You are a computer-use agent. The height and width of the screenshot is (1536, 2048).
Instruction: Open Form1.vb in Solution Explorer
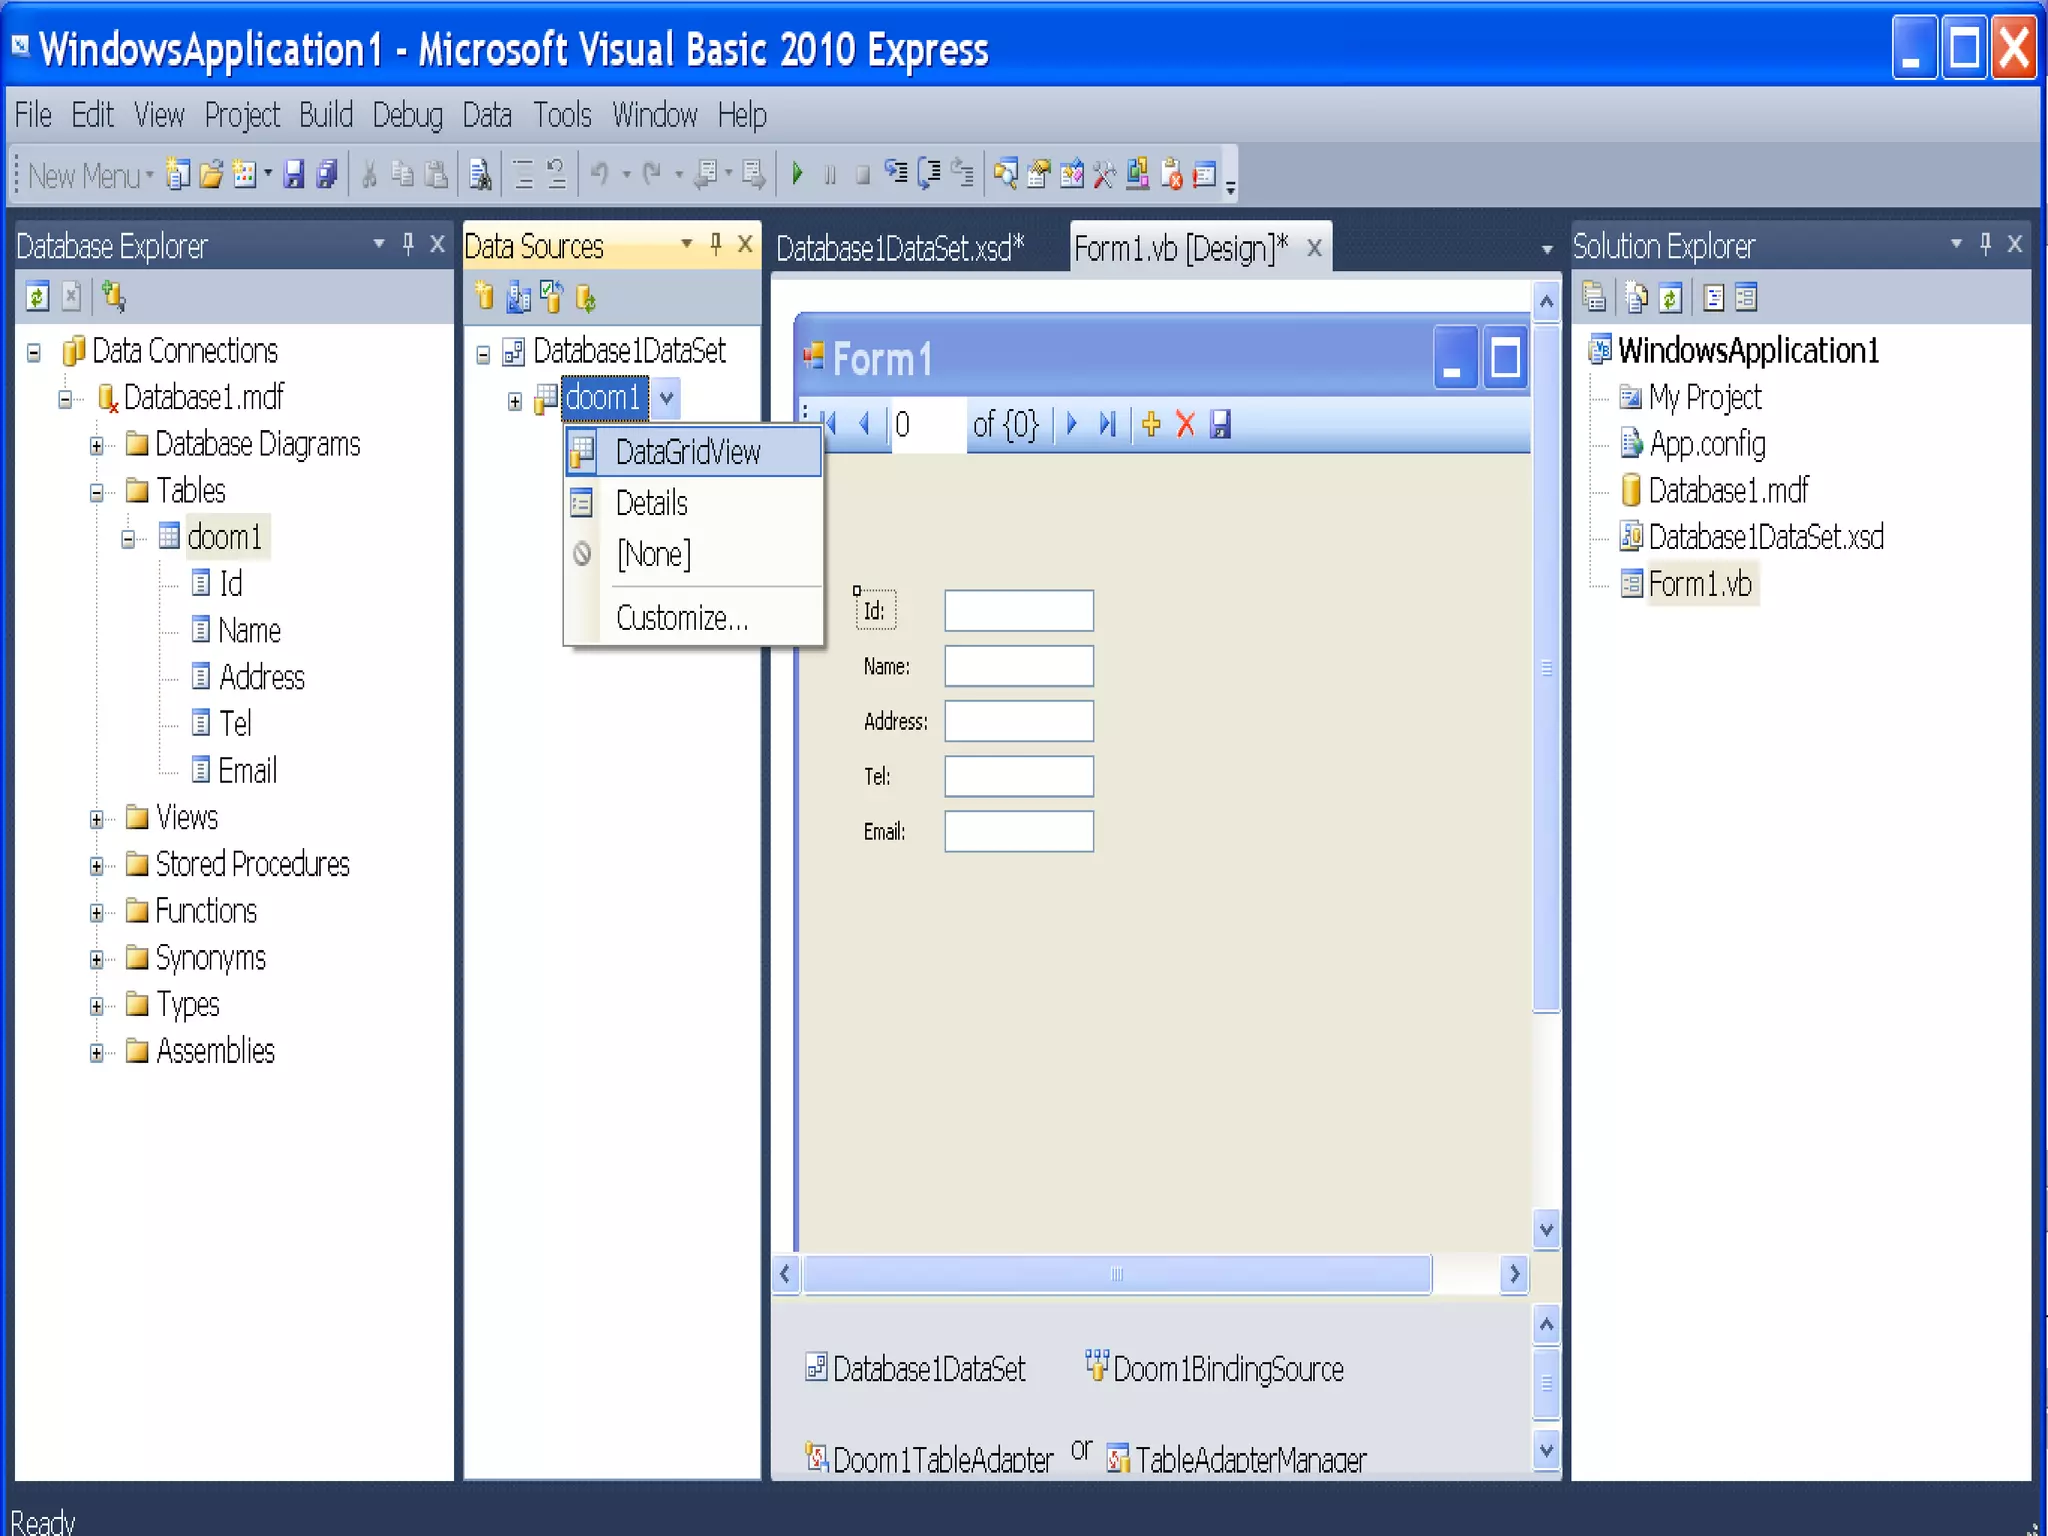pyautogui.click(x=1699, y=584)
